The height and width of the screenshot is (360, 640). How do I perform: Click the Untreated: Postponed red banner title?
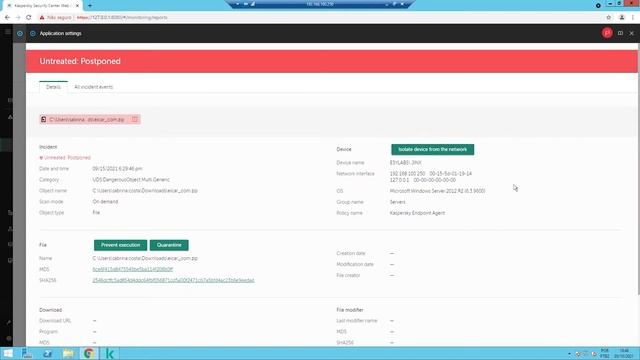(x=80, y=61)
